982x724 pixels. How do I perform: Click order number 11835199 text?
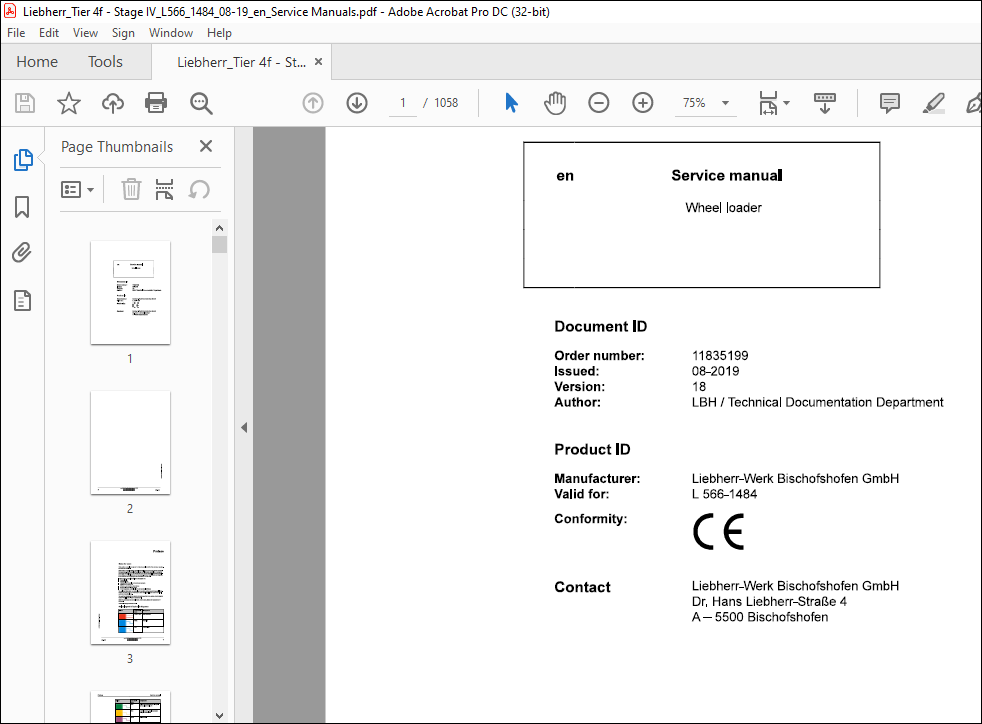point(720,356)
